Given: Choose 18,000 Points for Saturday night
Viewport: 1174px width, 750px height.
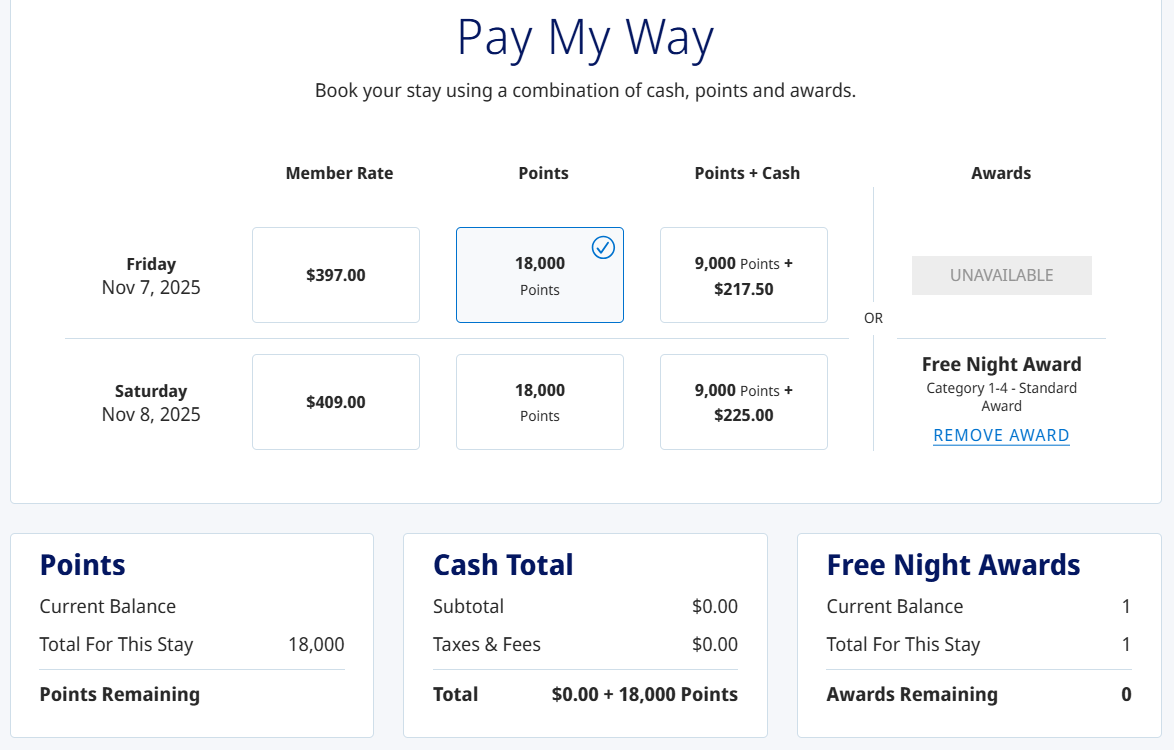Looking at the screenshot, I should point(540,401).
